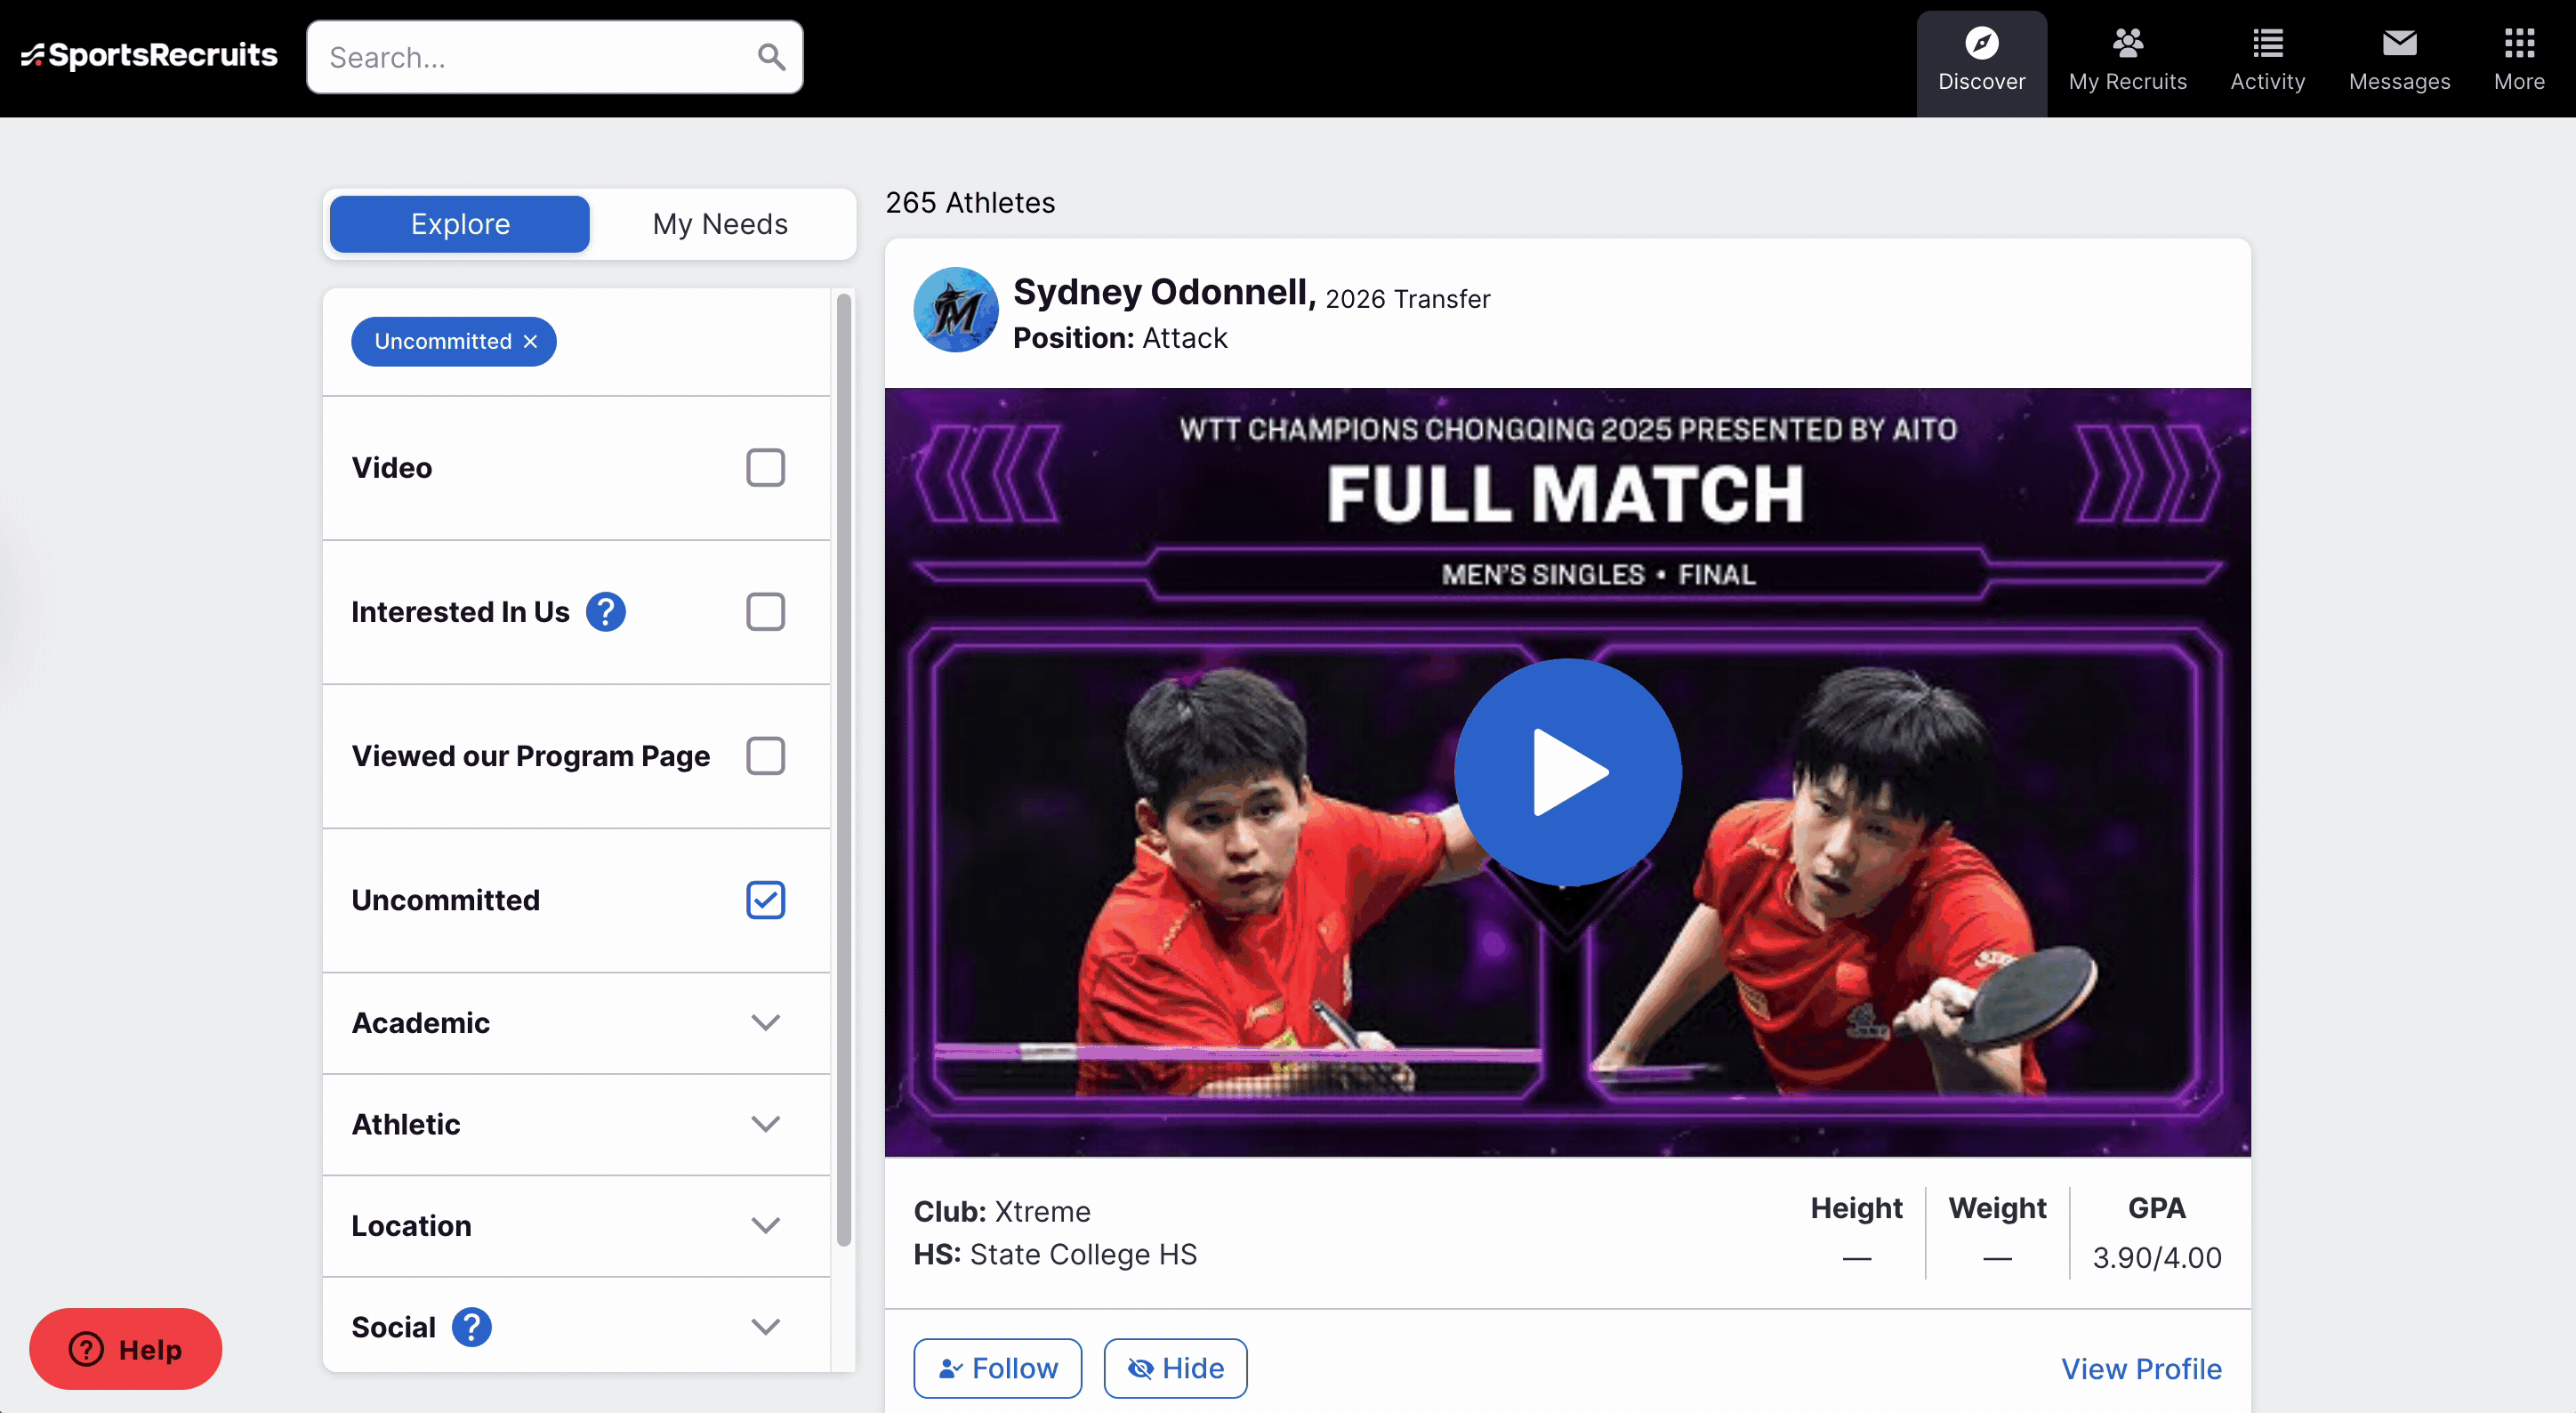
Task: Check the Interested In Us checkbox
Action: (x=765, y=612)
